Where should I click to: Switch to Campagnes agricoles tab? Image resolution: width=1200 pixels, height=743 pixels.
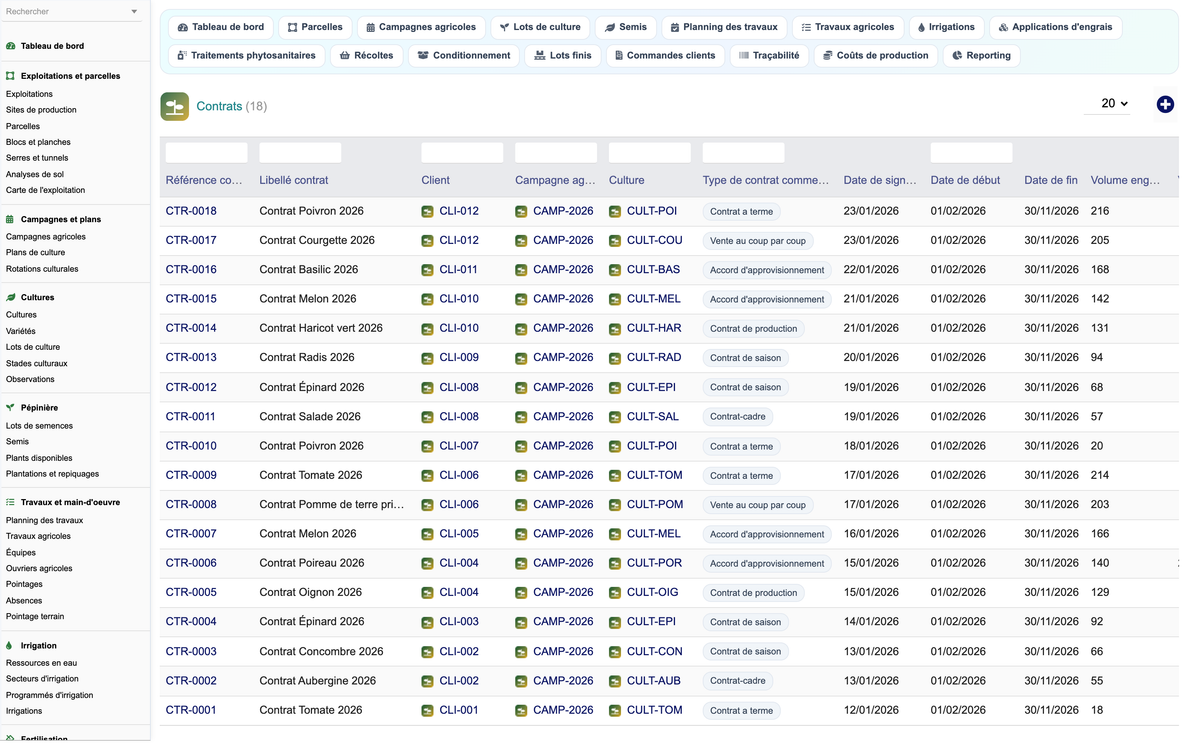(421, 27)
